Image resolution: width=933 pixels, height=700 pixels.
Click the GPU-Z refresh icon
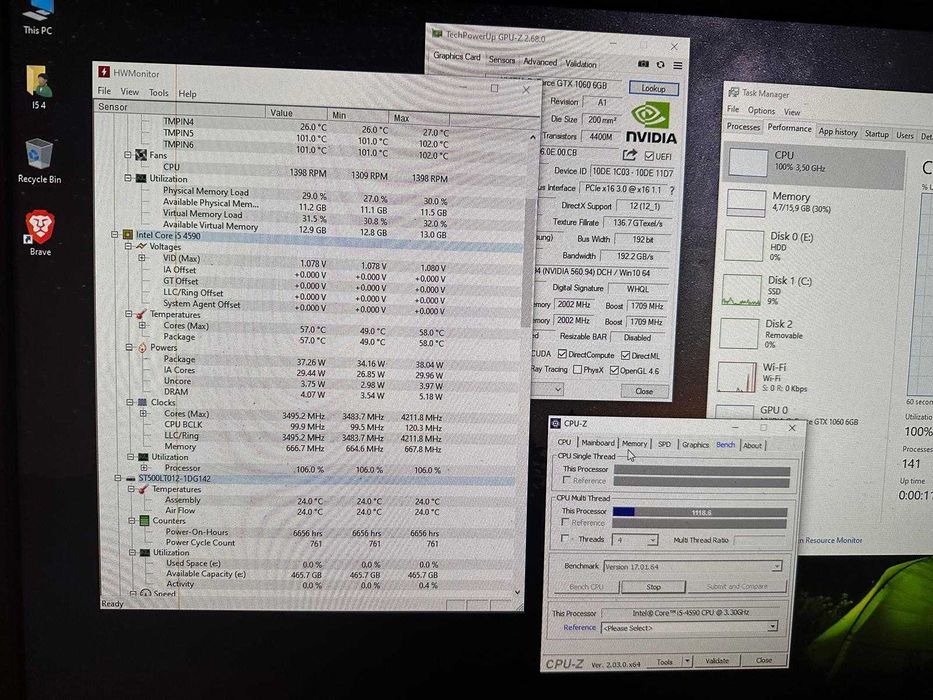tap(660, 64)
